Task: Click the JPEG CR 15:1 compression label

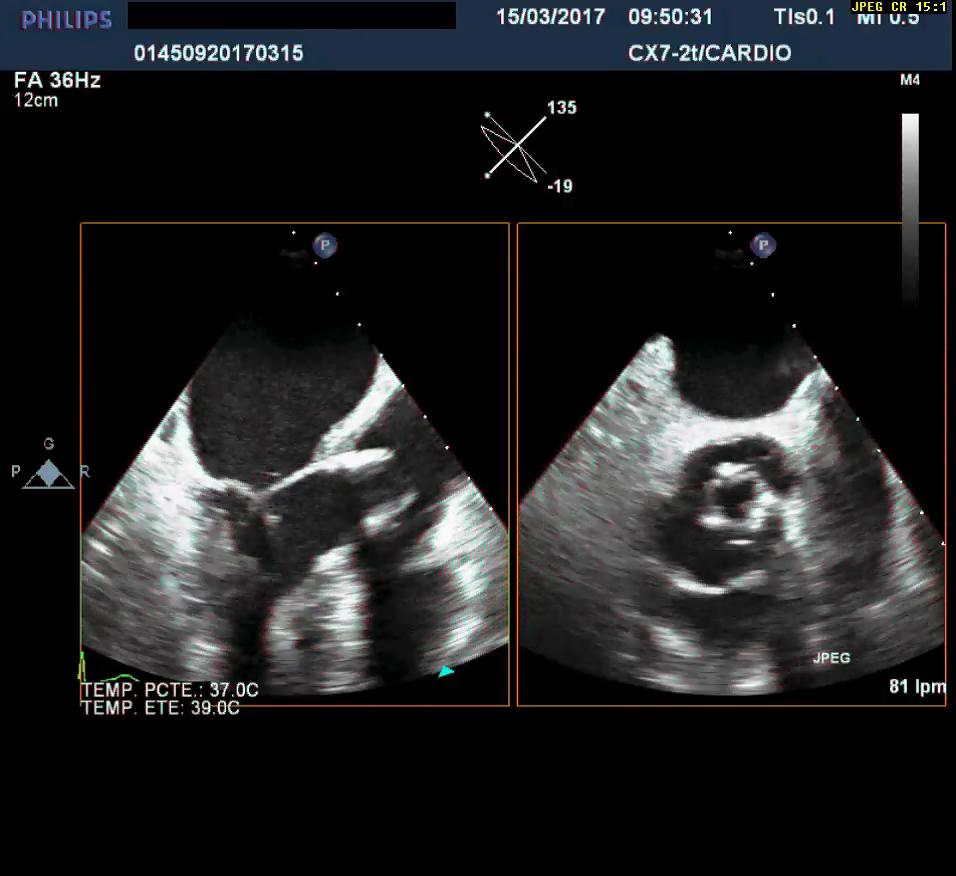Action: pyautogui.click(x=899, y=7)
